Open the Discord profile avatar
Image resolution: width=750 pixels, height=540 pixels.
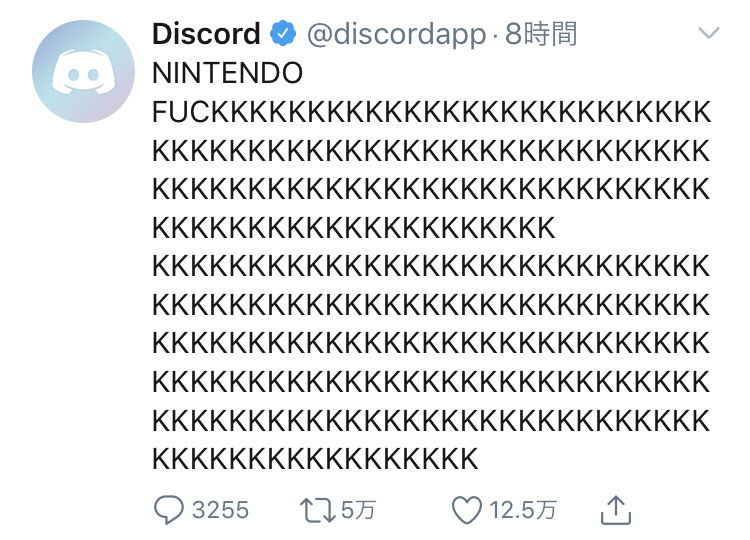point(83,71)
